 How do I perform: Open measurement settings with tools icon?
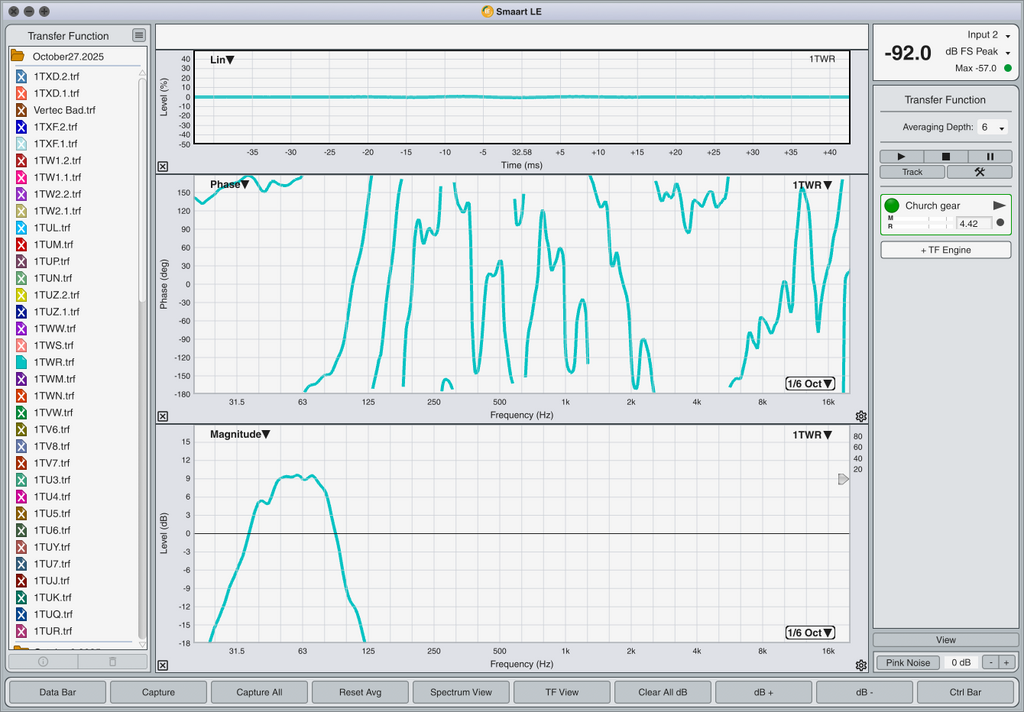979,172
